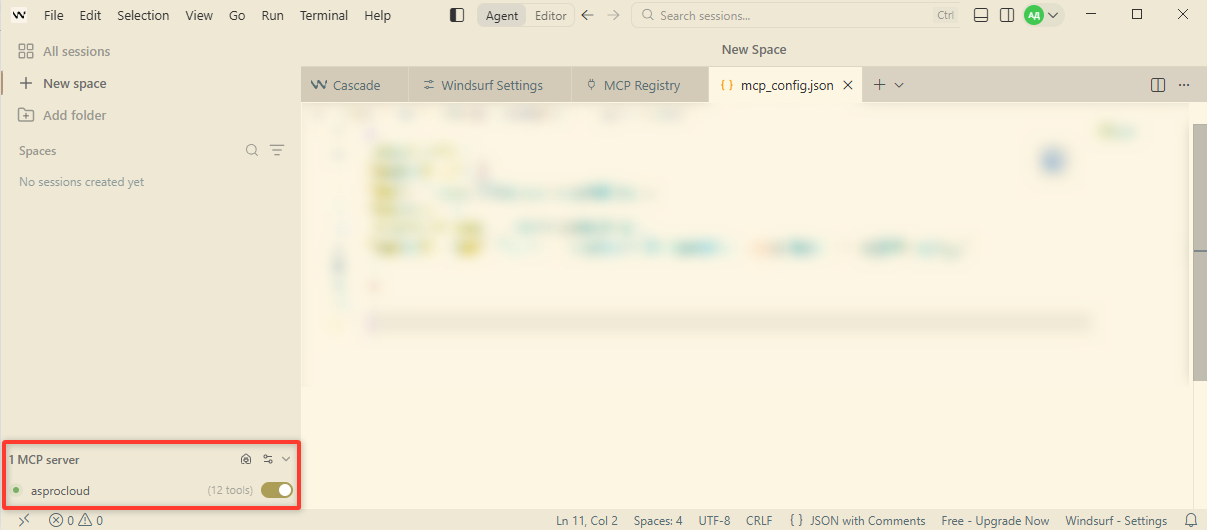Open the File menu
Viewport: 1207px width, 530px height.
click(x=54, y=15)
